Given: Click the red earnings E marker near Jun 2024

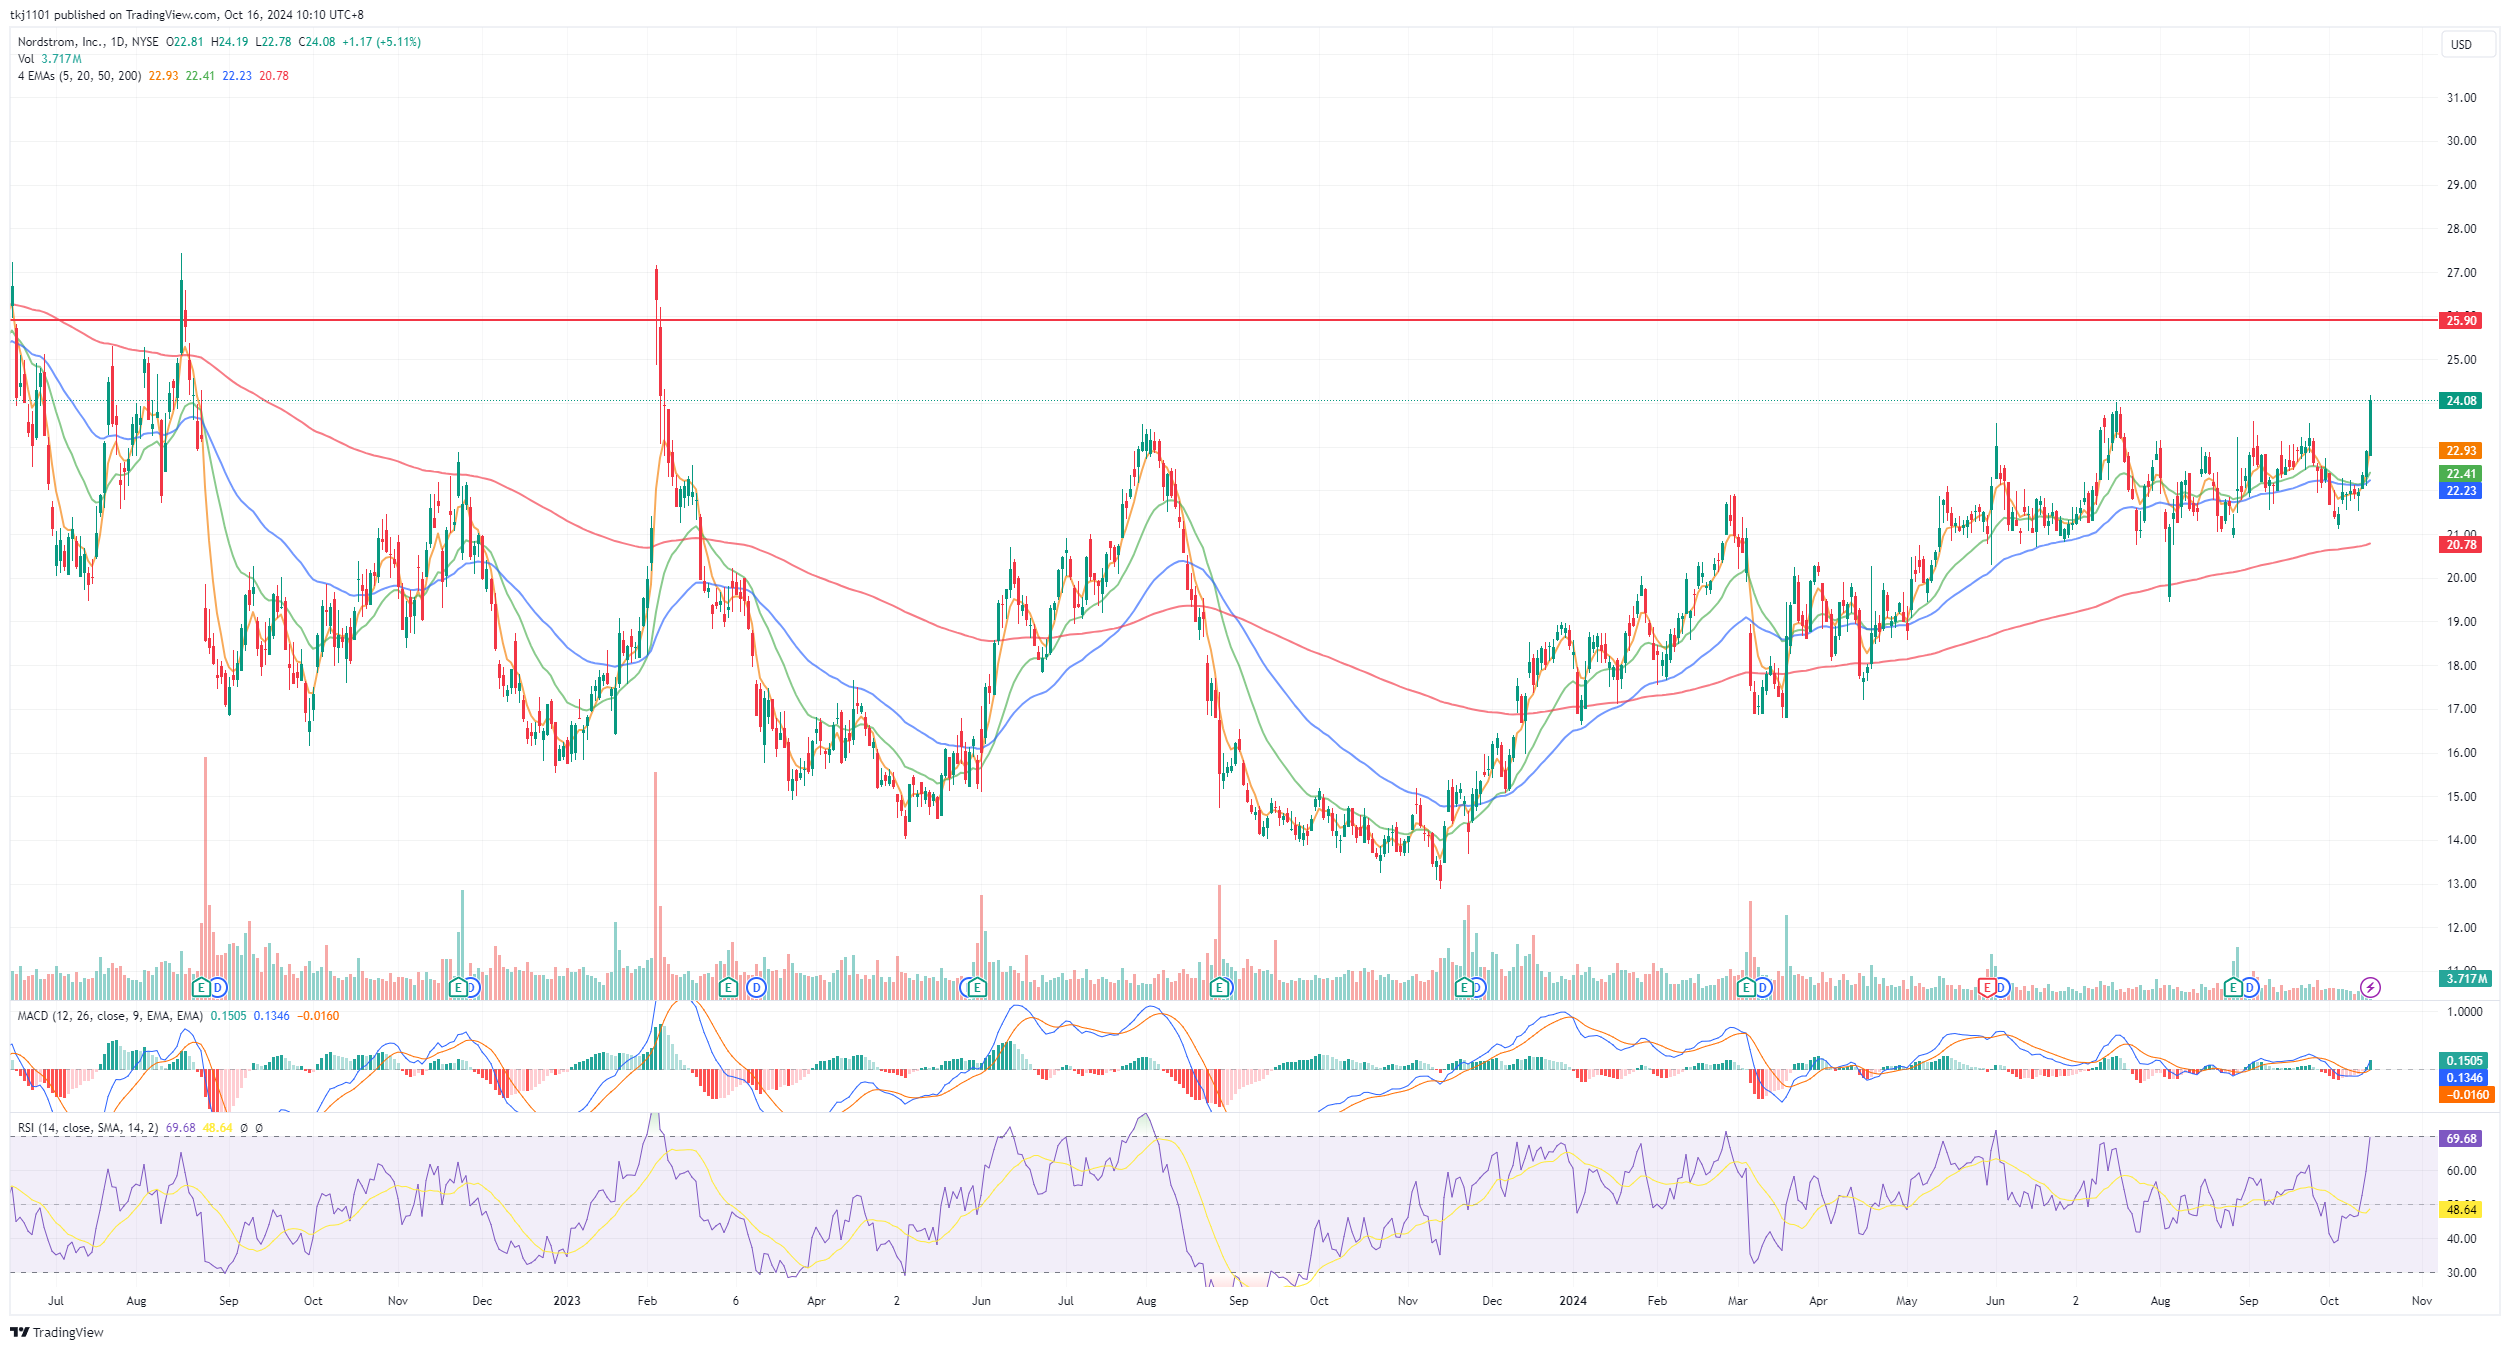Looking at the screenshot, I should [1988, 988].
